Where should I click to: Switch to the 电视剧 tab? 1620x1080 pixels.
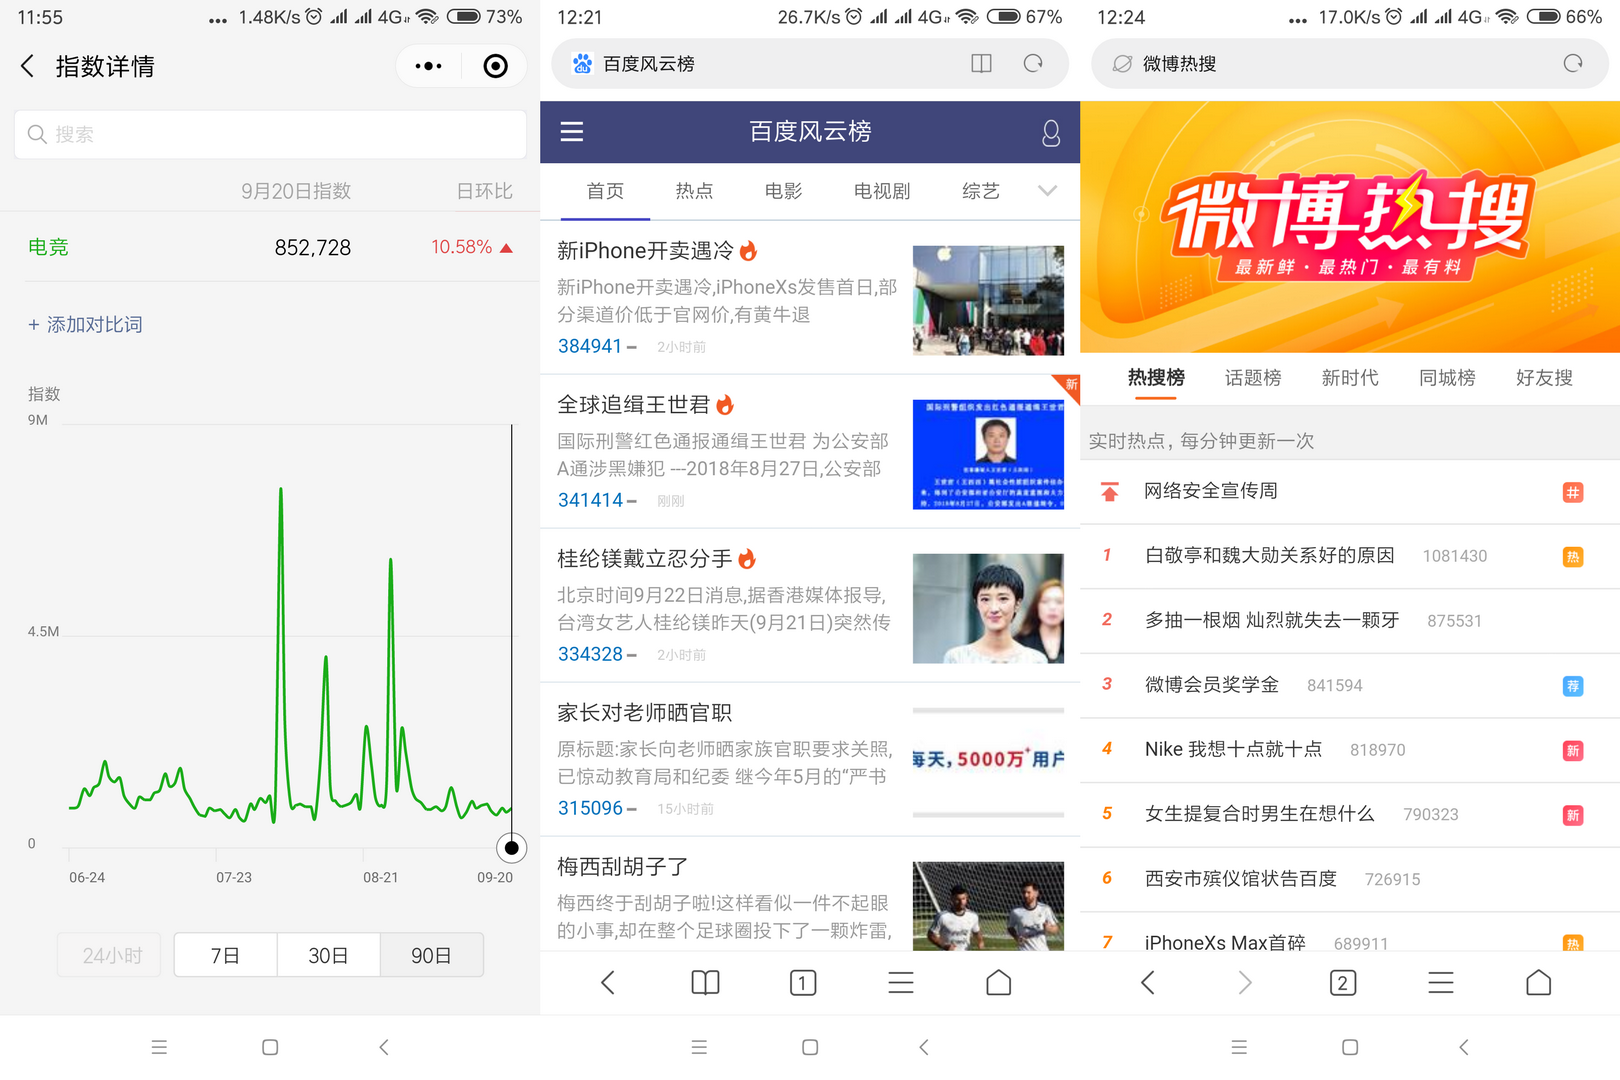click(881, 191)
